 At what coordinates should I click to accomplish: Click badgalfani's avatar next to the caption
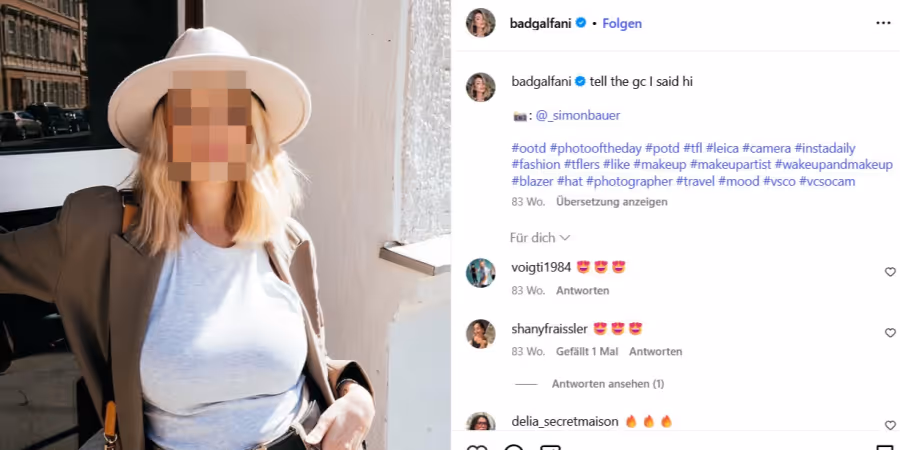point(480,87)
